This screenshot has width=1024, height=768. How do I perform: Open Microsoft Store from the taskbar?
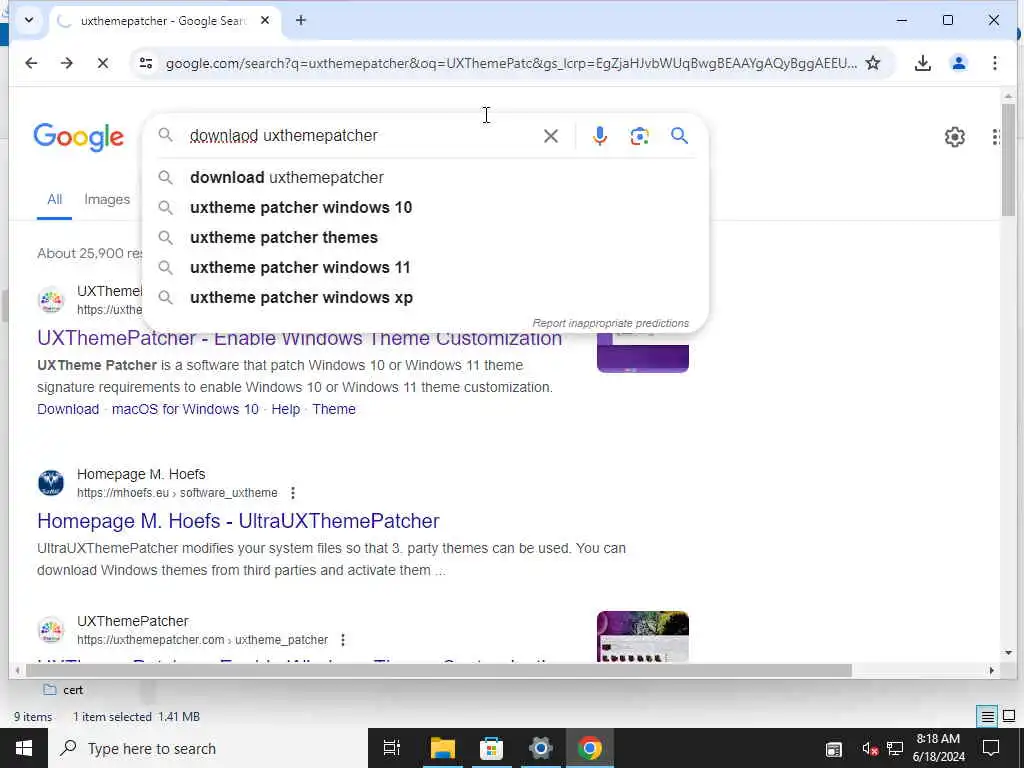pos(491,748)
